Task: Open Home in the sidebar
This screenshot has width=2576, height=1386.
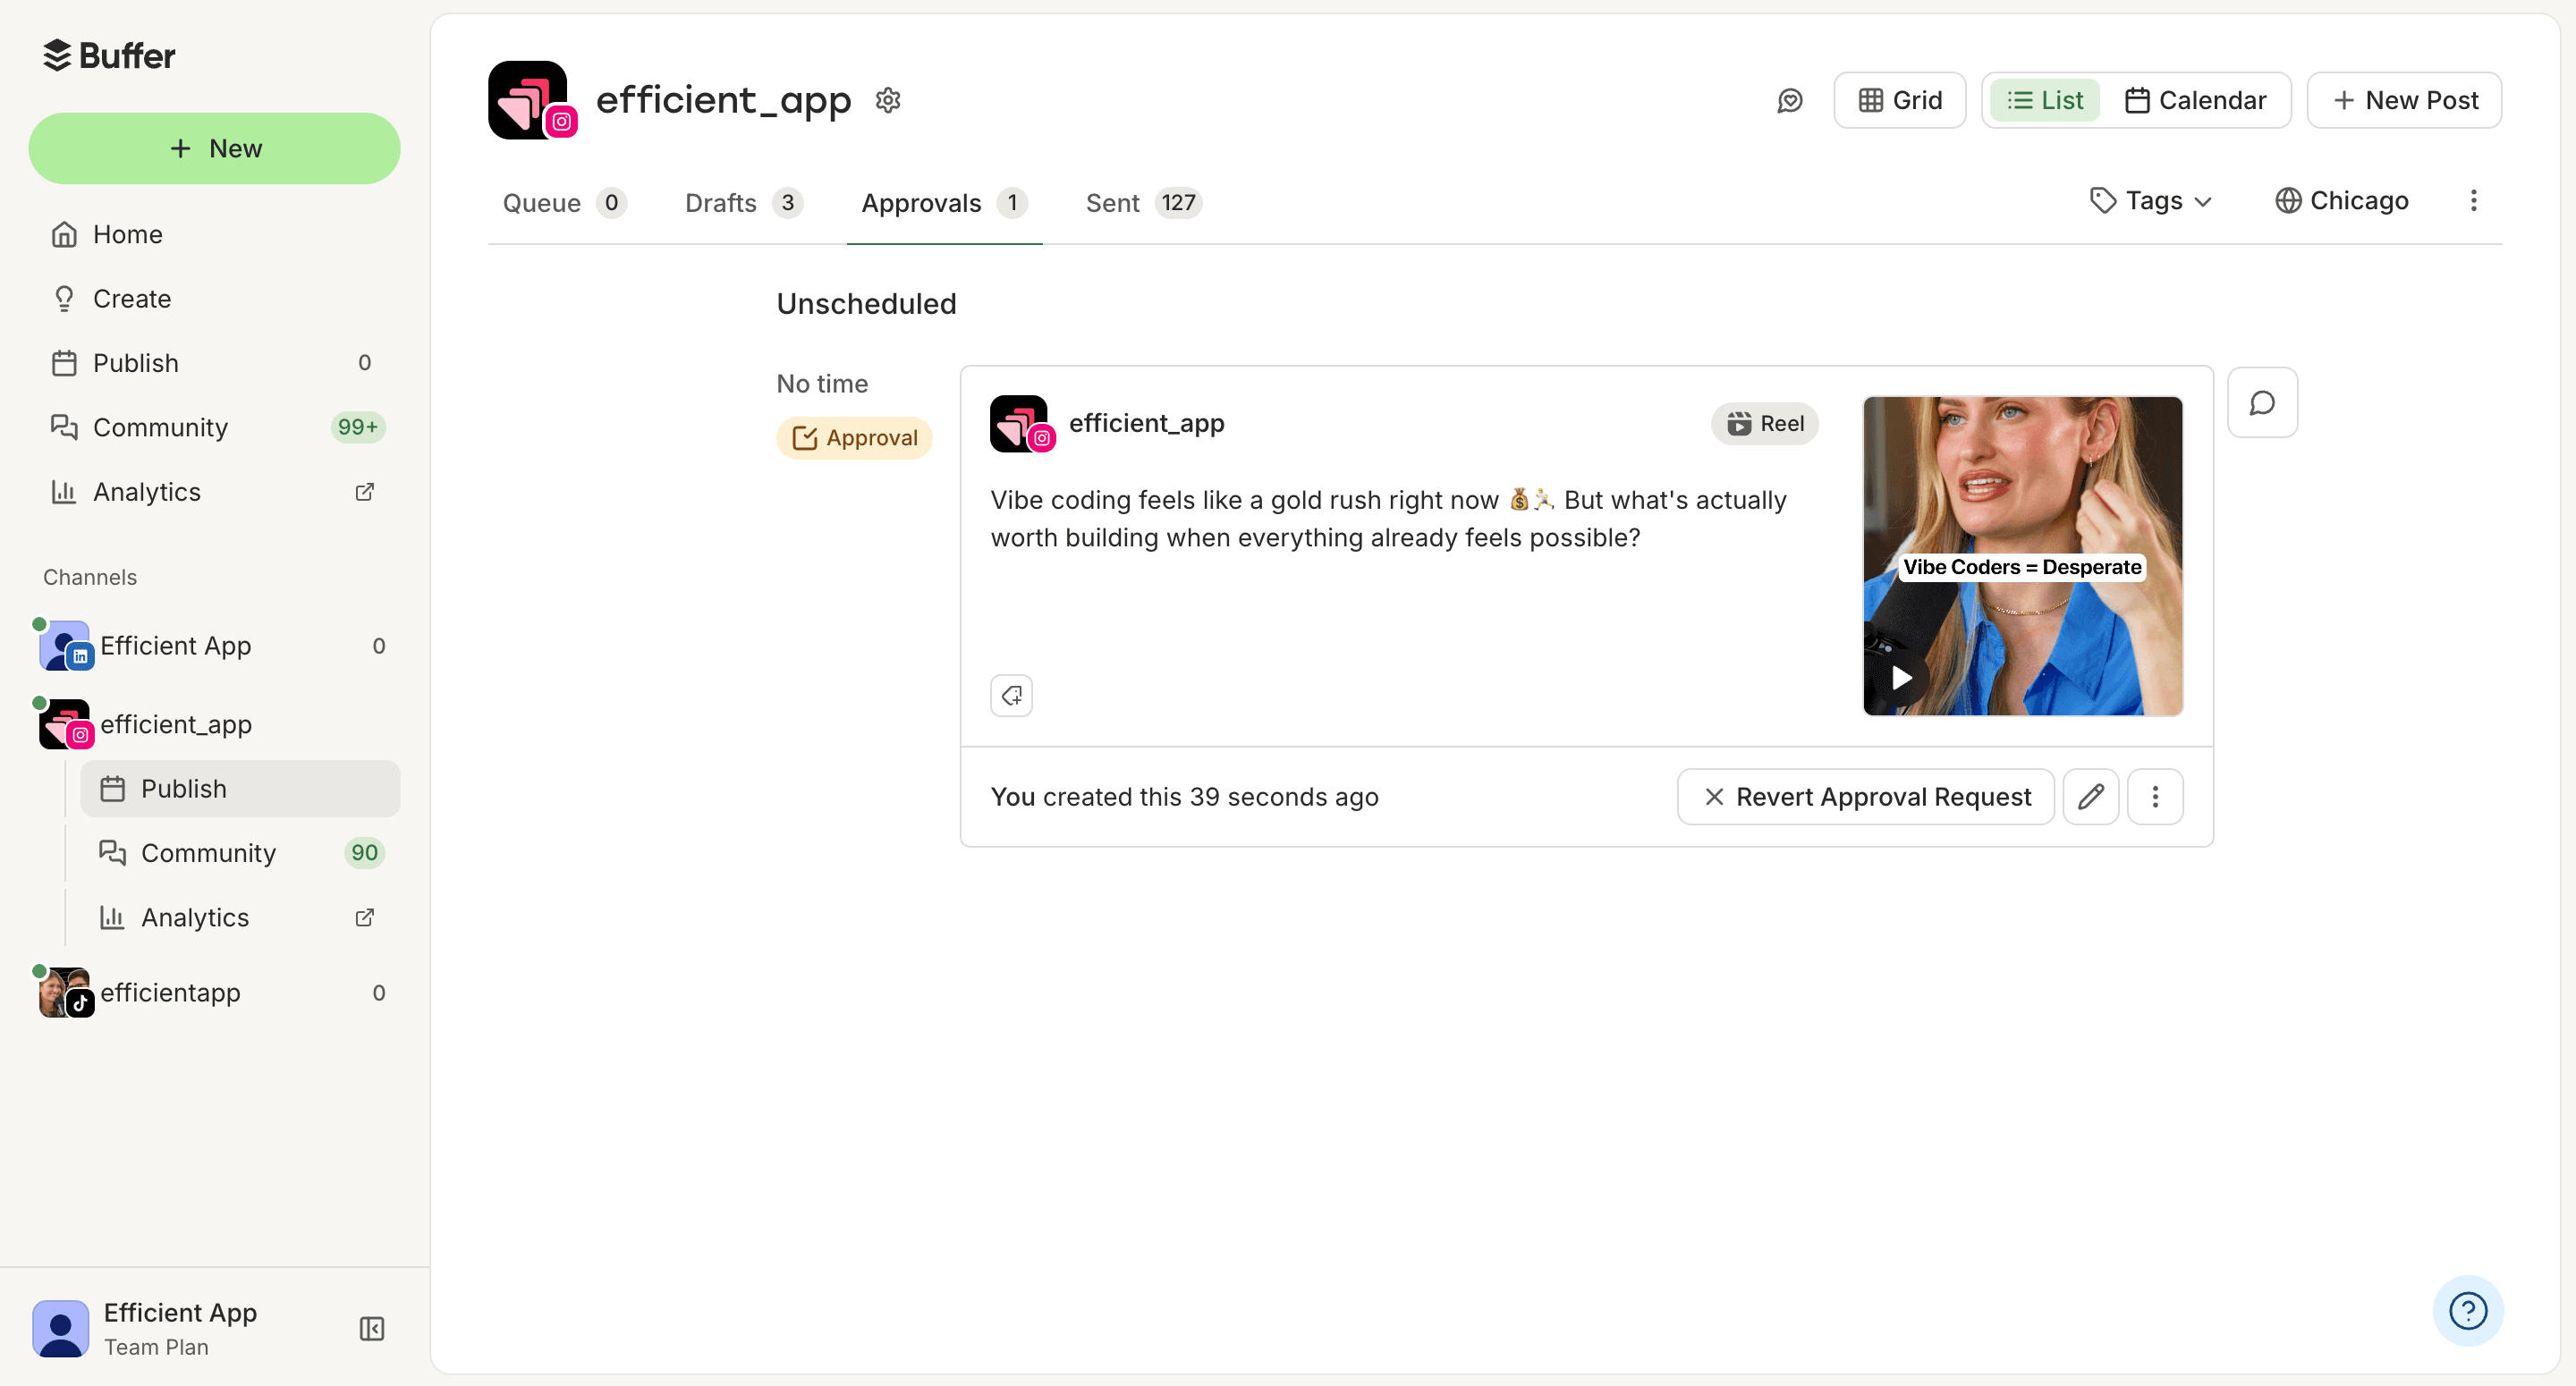Action: coord(214,234)
